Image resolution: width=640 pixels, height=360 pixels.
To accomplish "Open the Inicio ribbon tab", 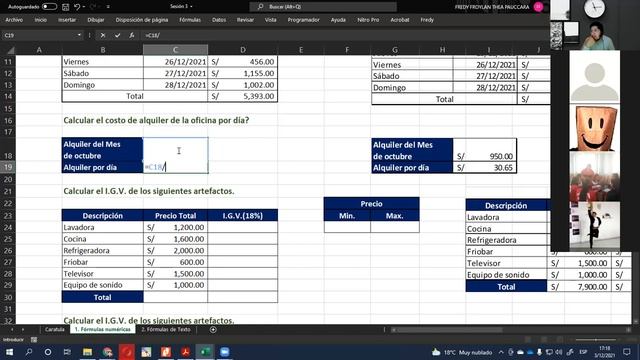I will 40,20.
